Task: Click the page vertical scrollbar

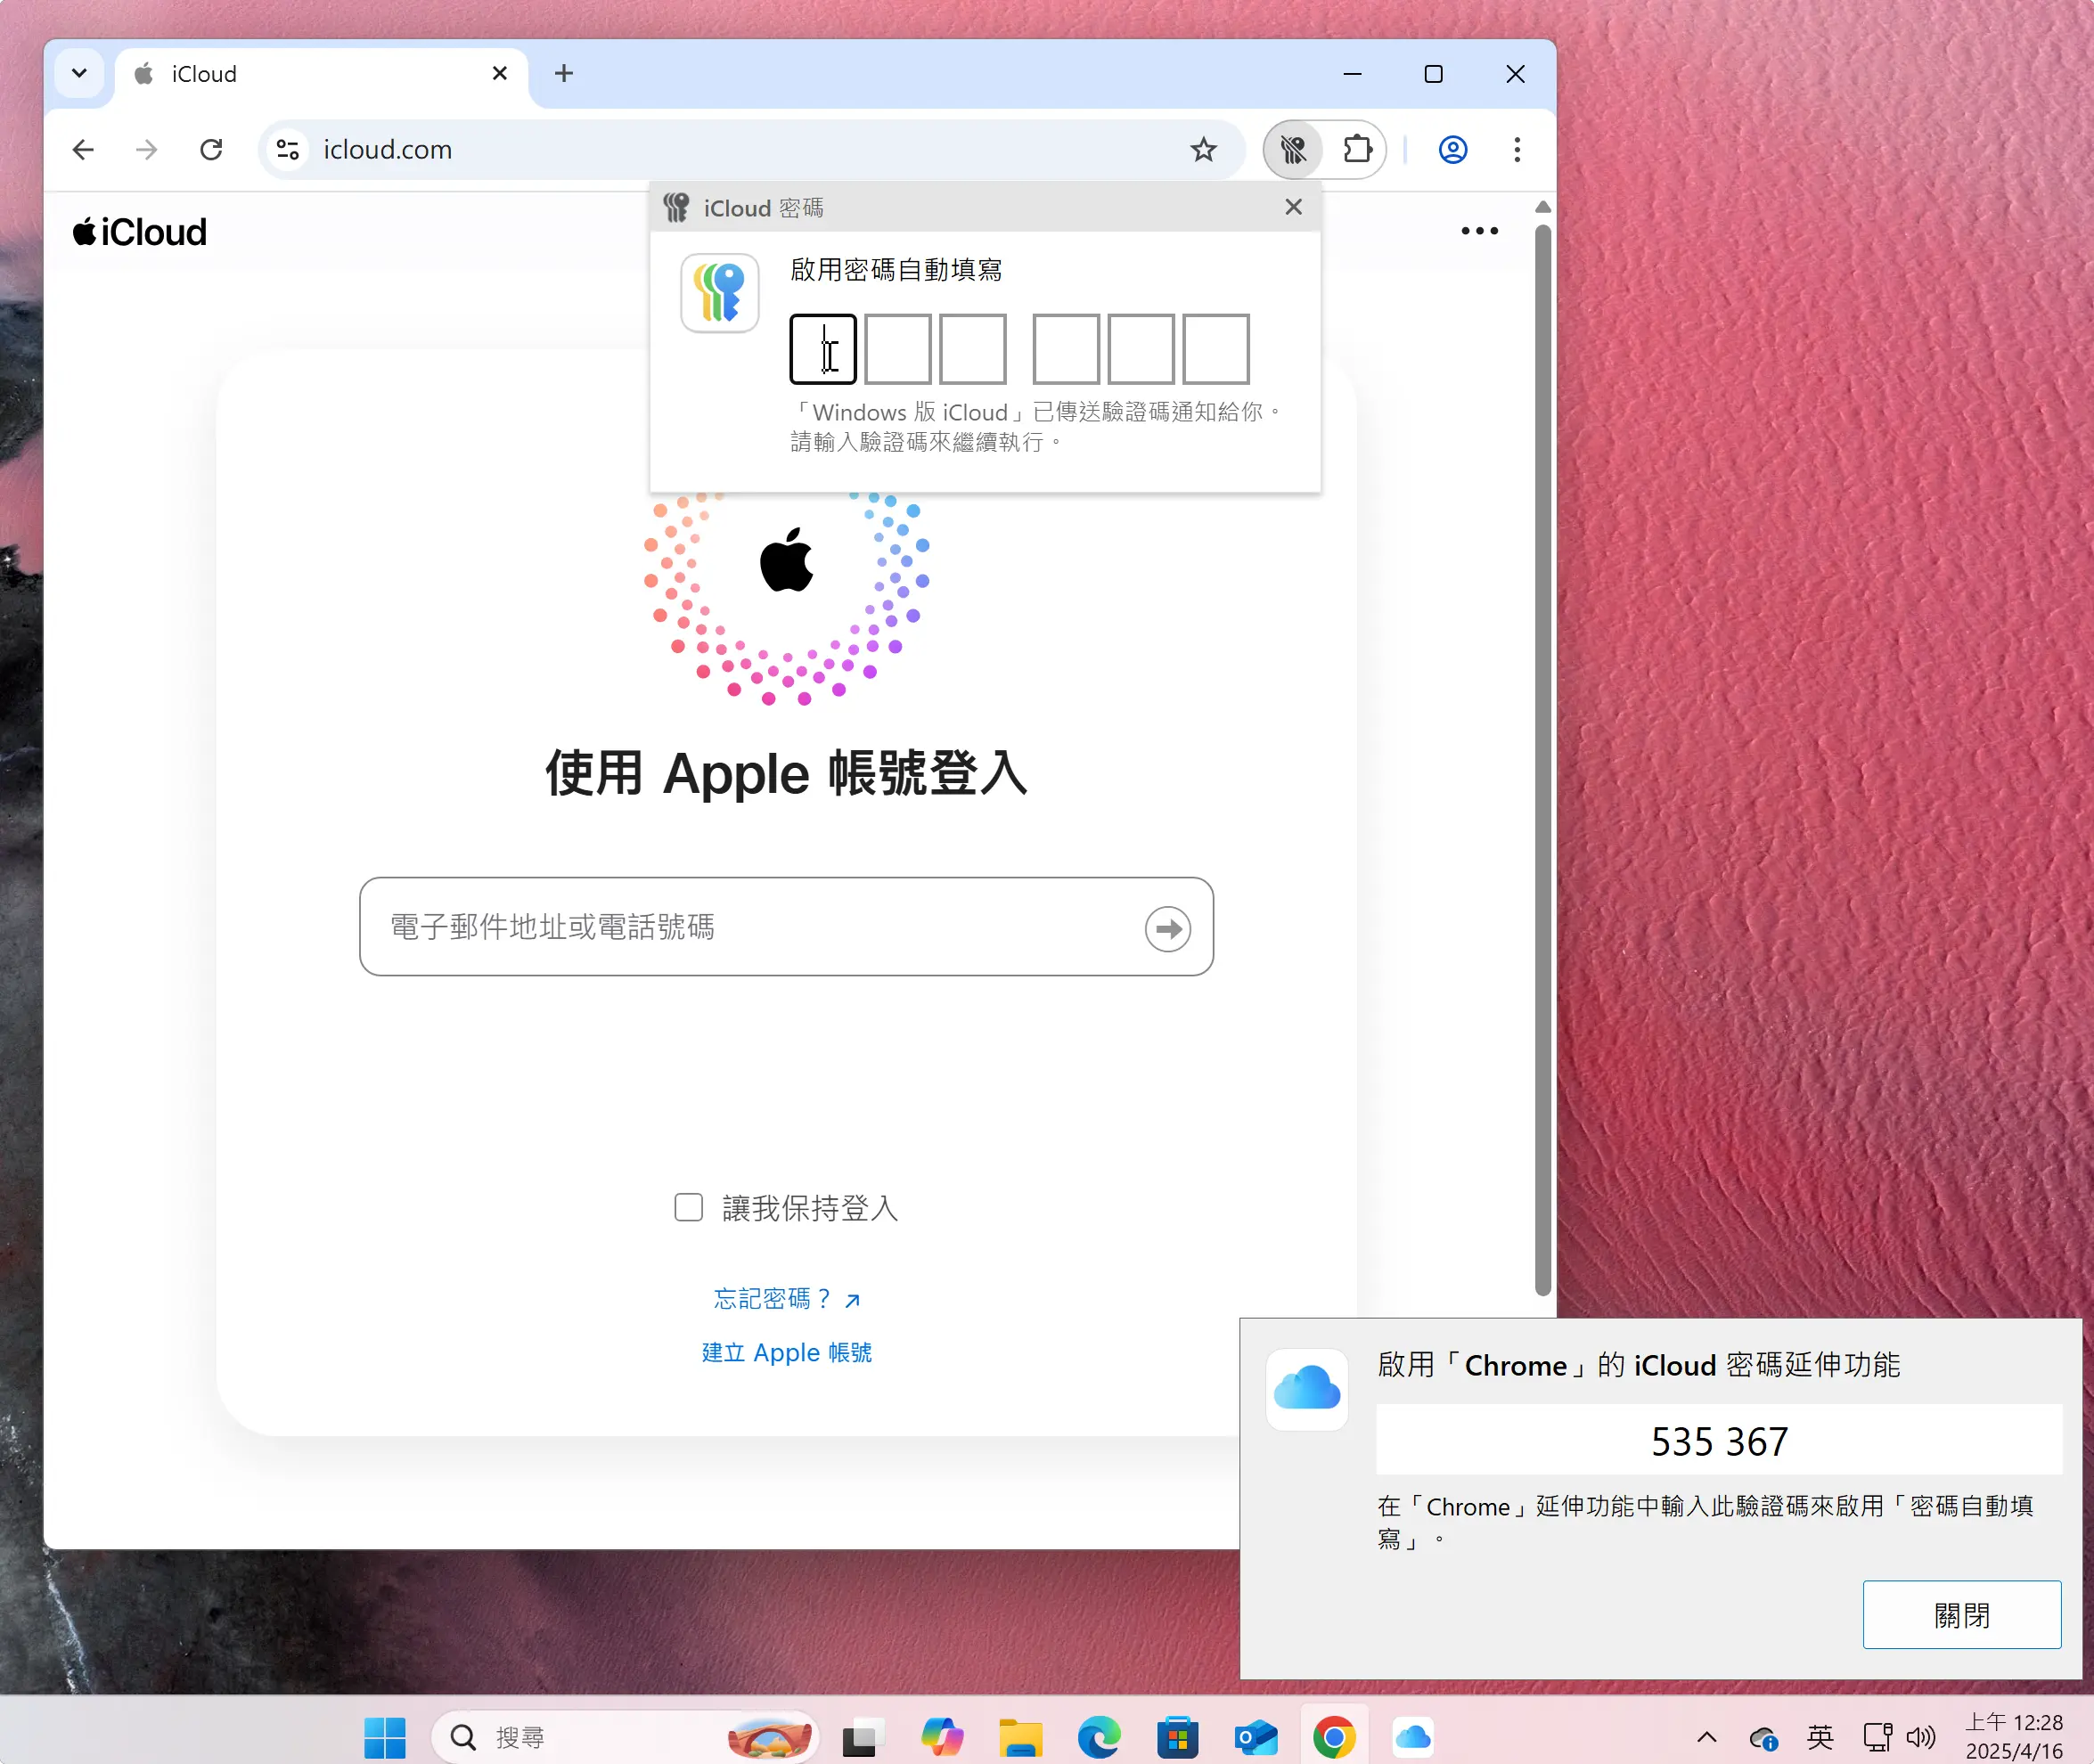Action: (1542, 760)
